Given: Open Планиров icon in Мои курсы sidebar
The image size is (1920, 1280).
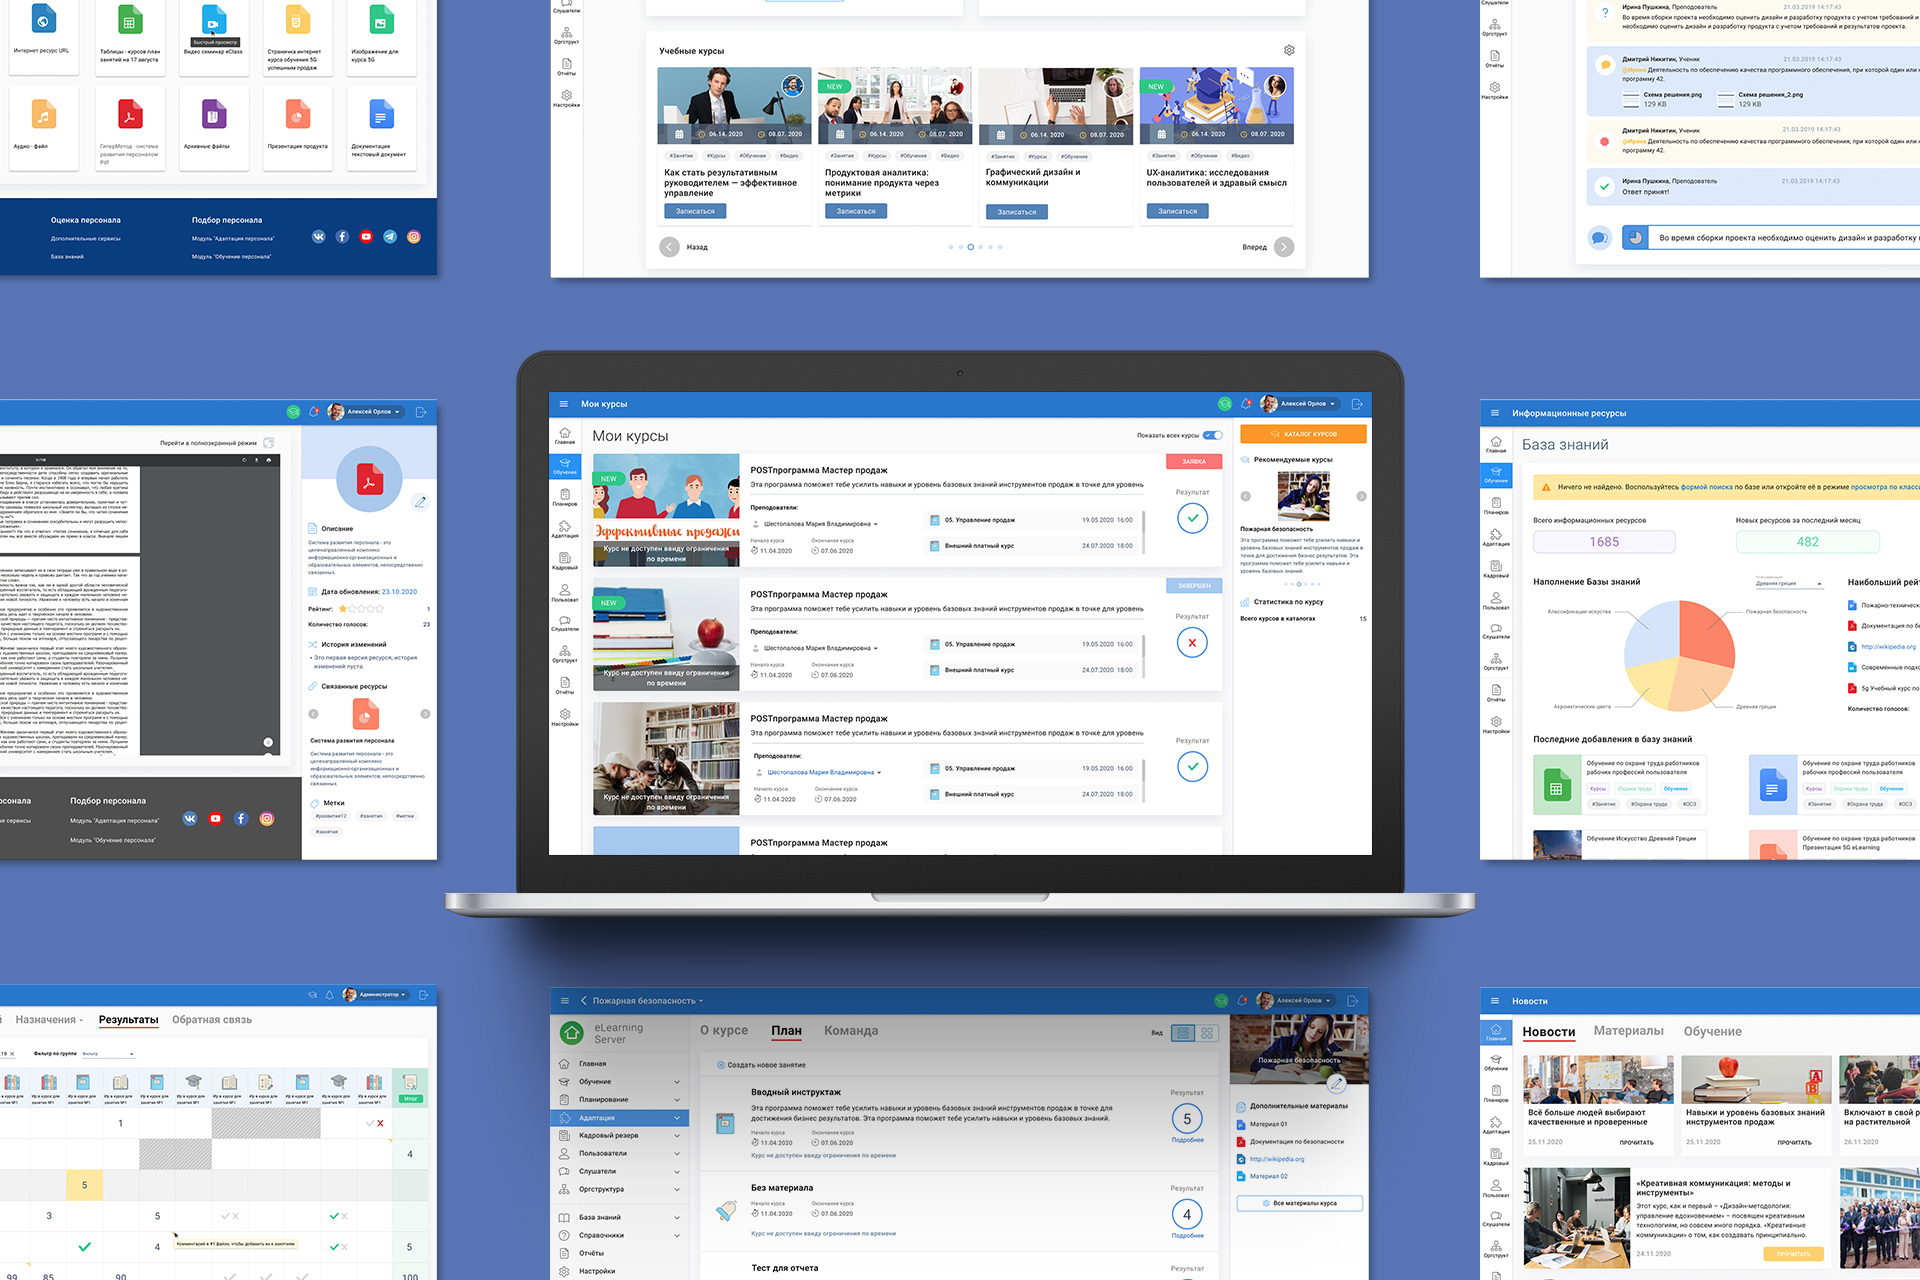Looking at the screenshot, I should 565,498.
